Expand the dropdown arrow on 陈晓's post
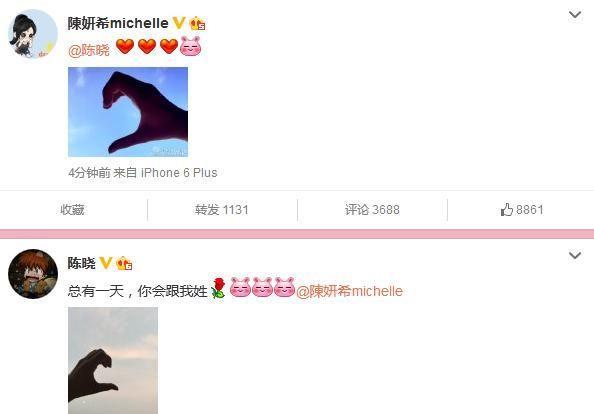Image resolution: width=594 pixels, height=414 pixels. pyautogui.click(x=575, y=255)
